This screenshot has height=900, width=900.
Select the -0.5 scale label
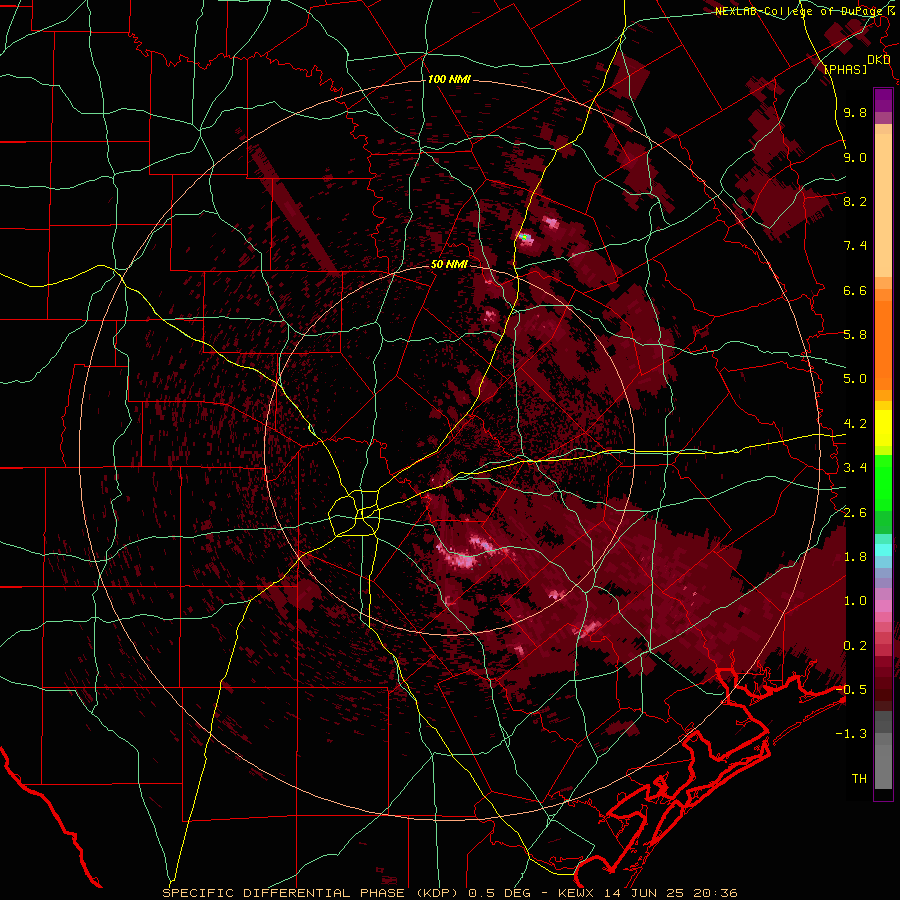[851, 690]
